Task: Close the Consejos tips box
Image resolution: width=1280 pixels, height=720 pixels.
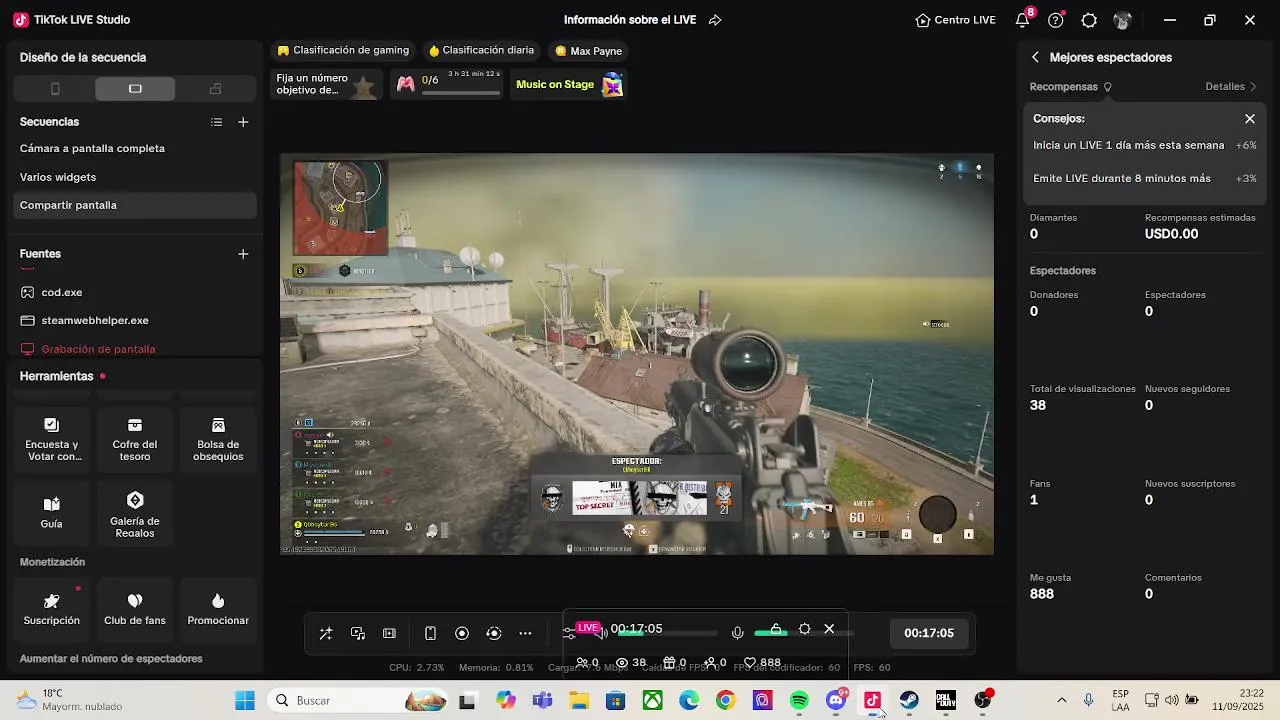Action: tap(1250, 119)
